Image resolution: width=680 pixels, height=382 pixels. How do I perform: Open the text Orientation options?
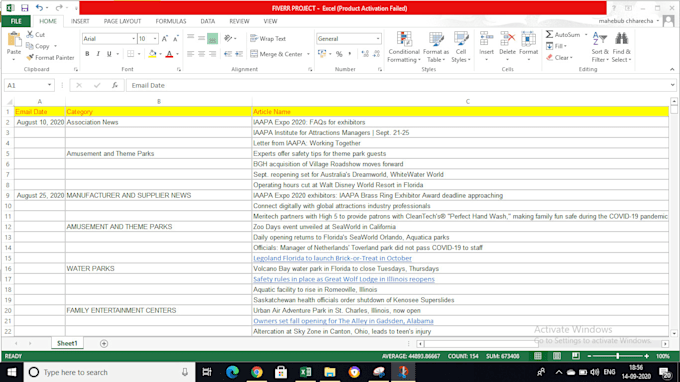[x=229, y=39]
